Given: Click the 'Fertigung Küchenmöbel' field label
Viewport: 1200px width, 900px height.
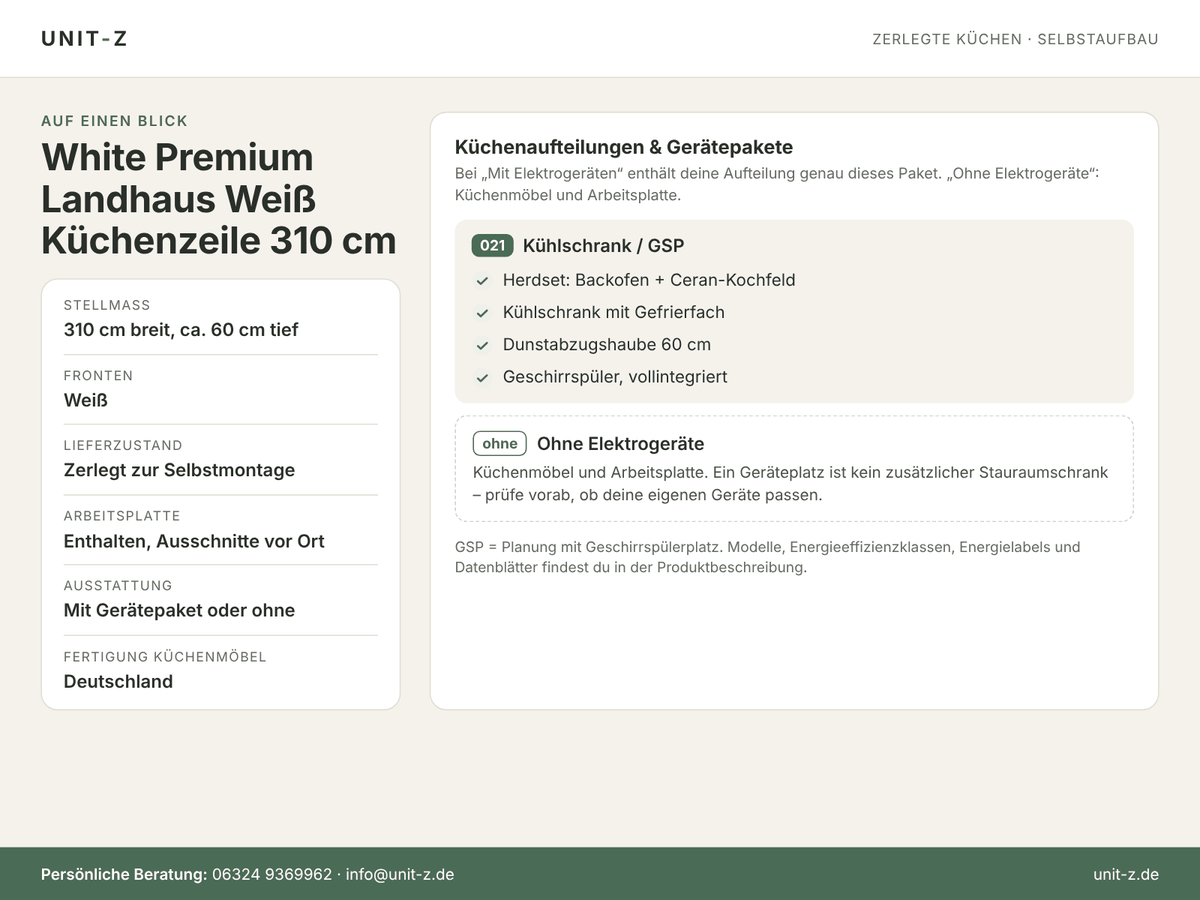Looking at the screenshot, I should [165, 657].
